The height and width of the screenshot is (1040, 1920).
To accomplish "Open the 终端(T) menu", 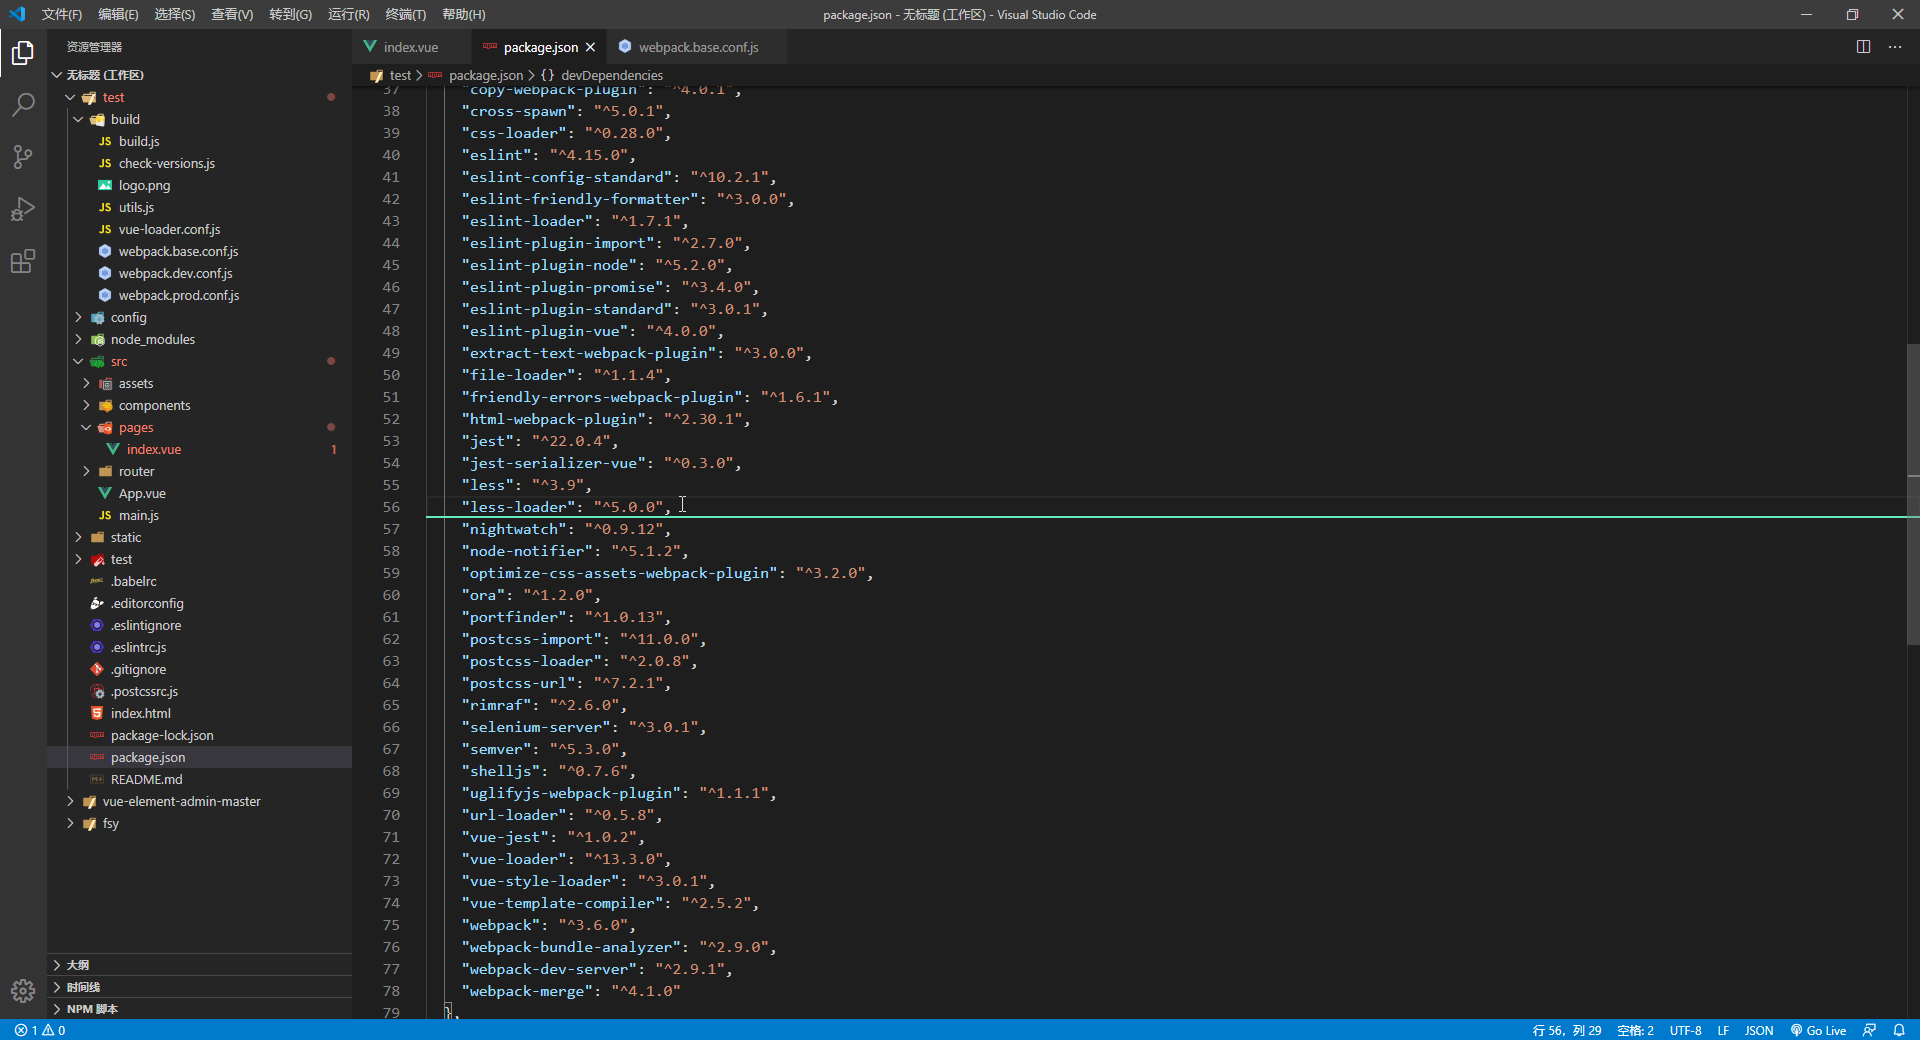I will tap(405, 14).
